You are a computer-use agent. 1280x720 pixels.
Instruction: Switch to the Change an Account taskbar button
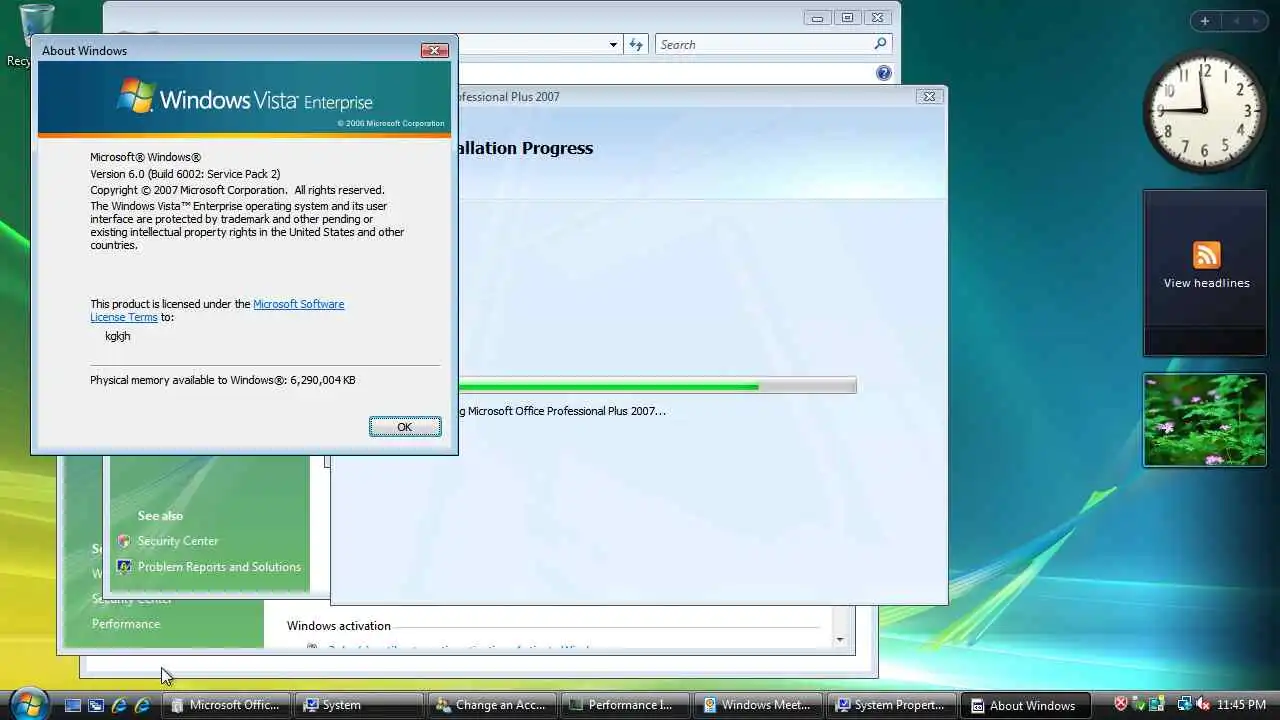coord(492,705)
